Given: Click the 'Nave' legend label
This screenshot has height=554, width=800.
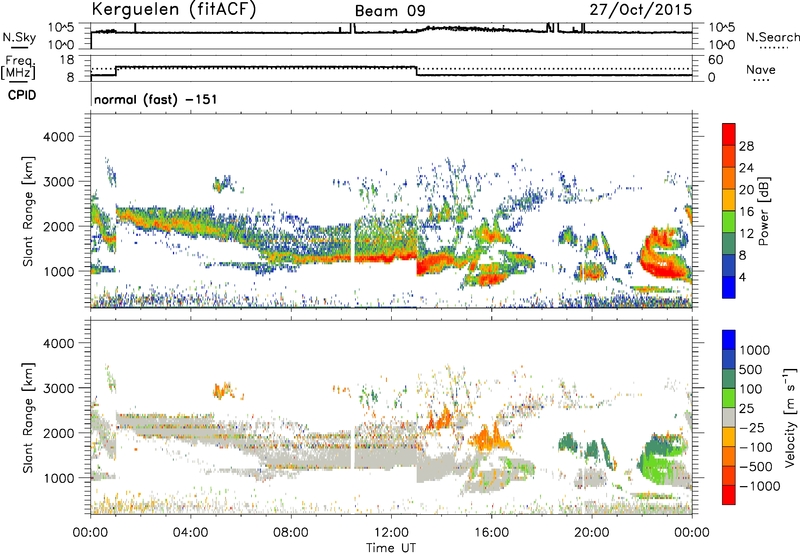Looking at the screenshot, I should tap(761, 69).
